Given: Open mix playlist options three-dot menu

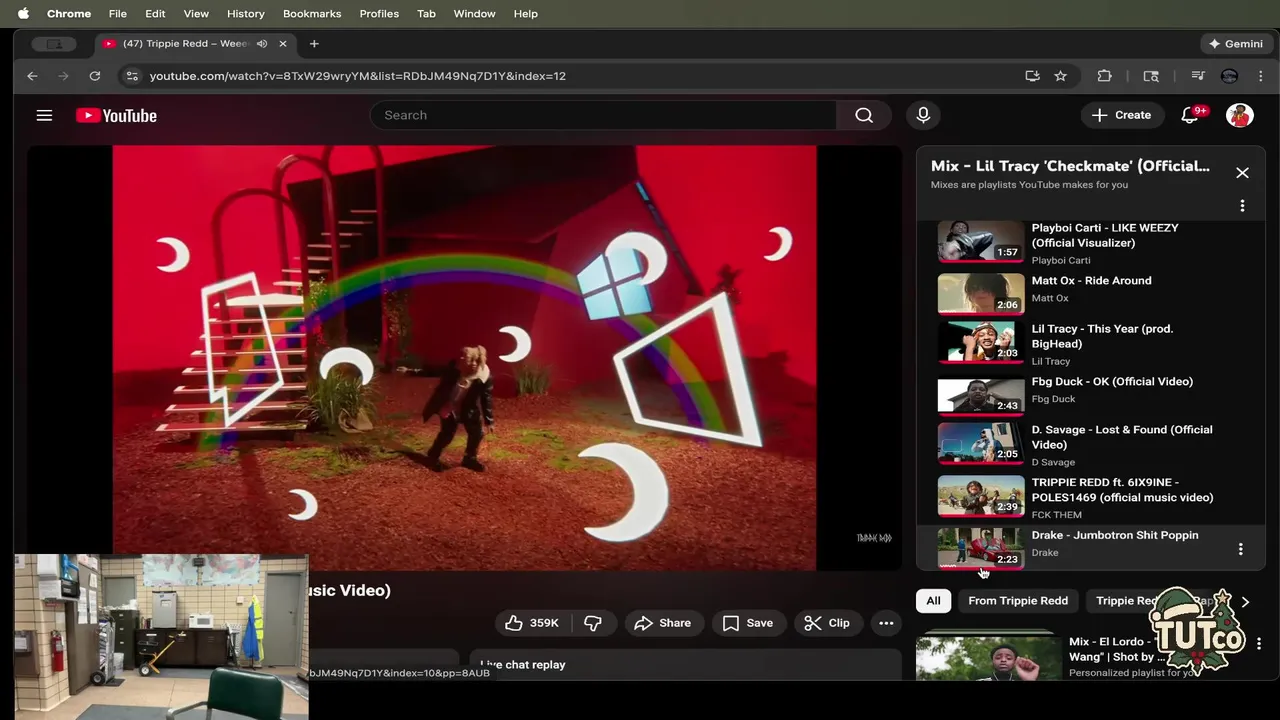Looking at the screenshot, I should tap(1242, 206).
